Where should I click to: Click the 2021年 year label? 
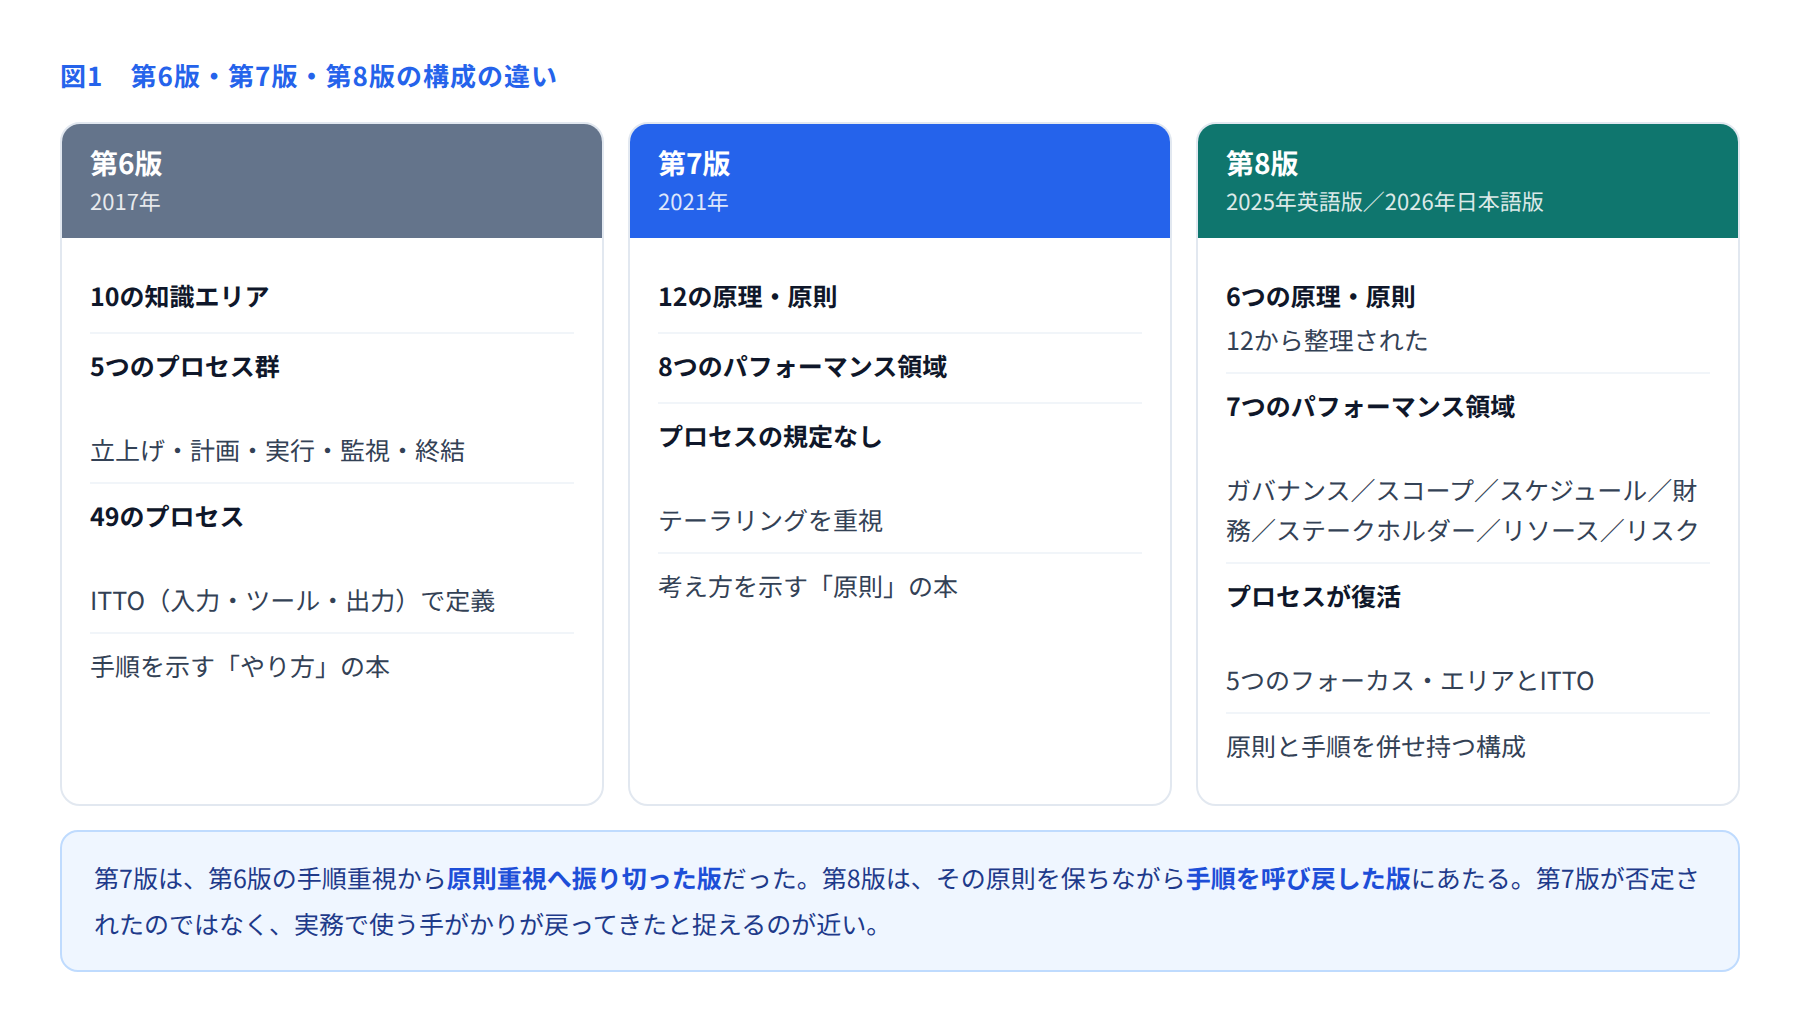tap(693, 202)
